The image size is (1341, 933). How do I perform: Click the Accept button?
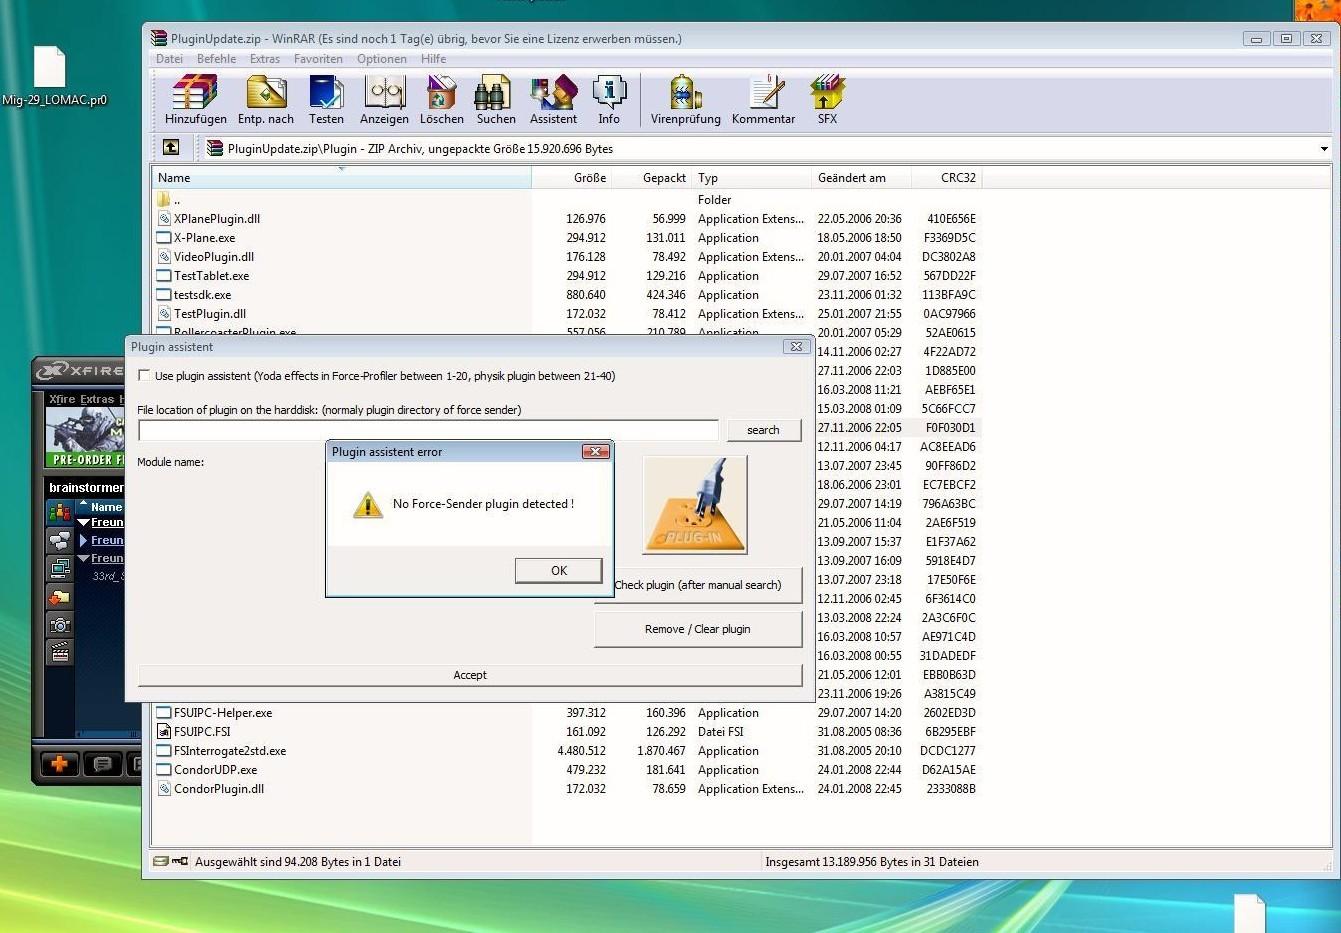pos(470,675)
